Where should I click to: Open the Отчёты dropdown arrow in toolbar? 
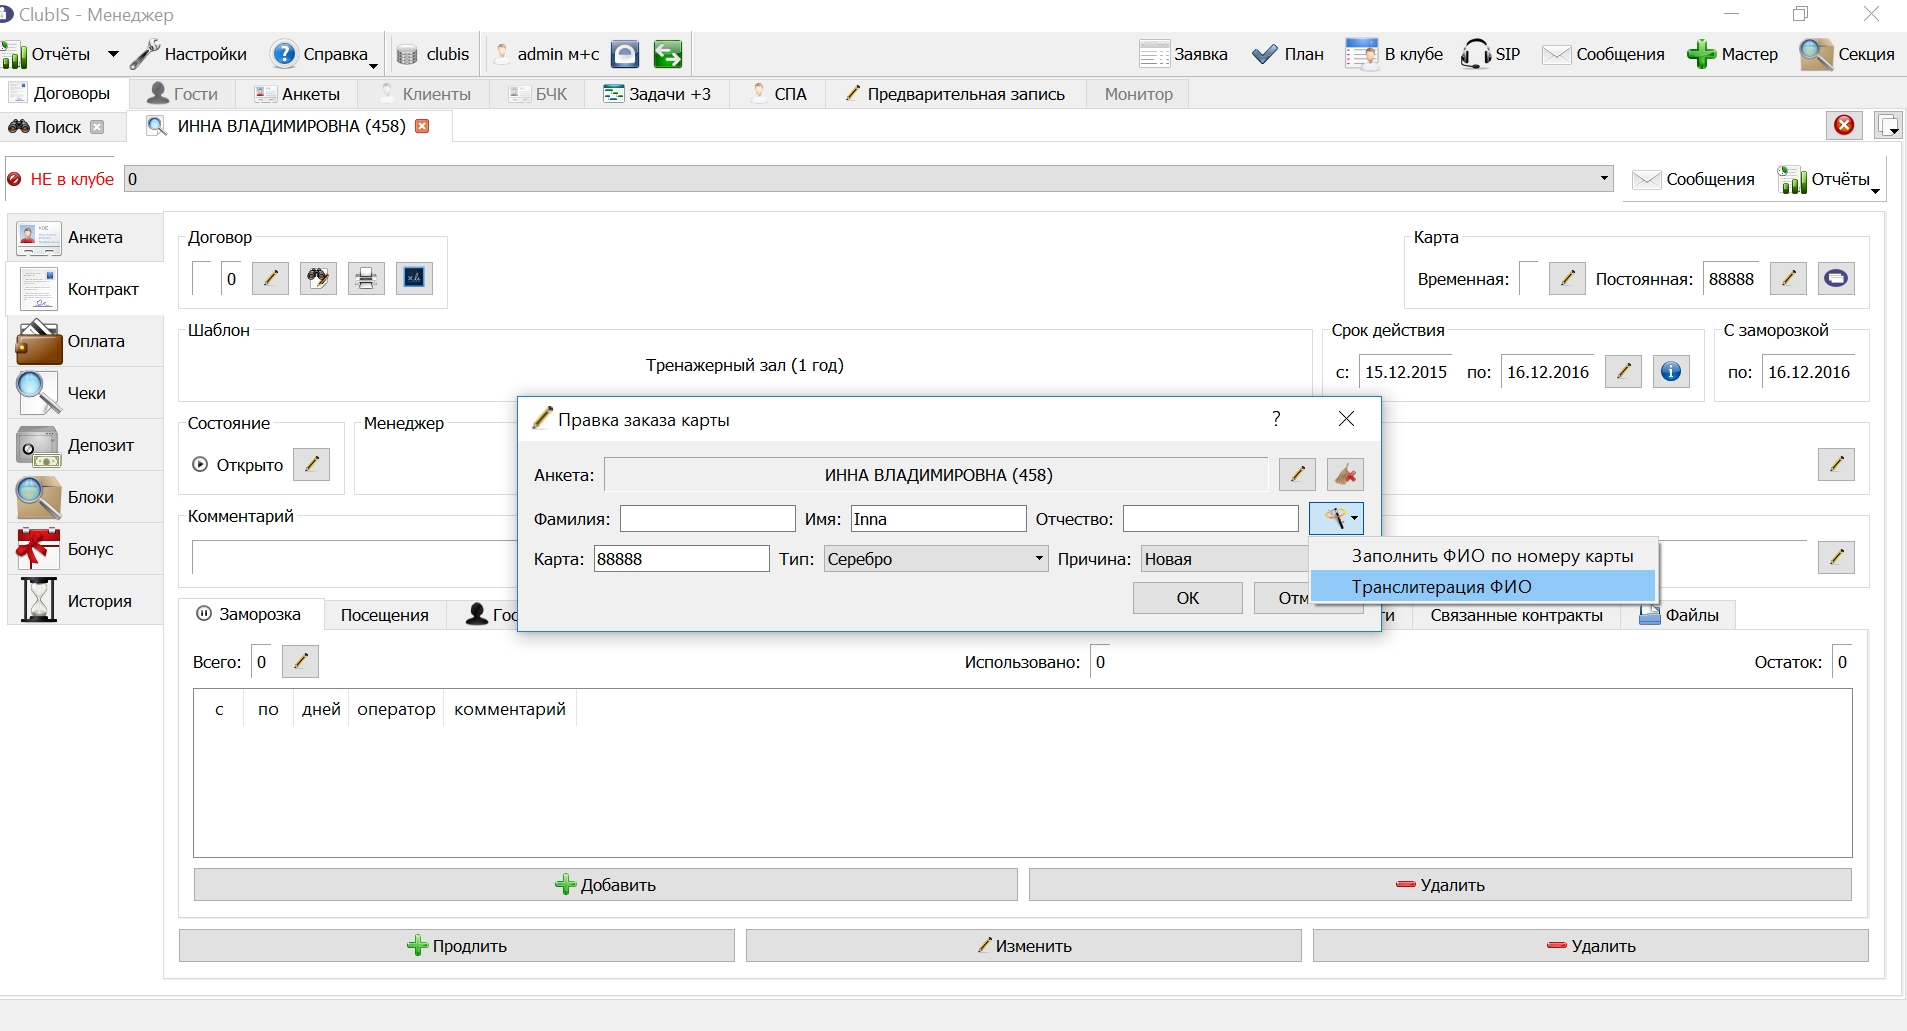[x=113, y=54]
